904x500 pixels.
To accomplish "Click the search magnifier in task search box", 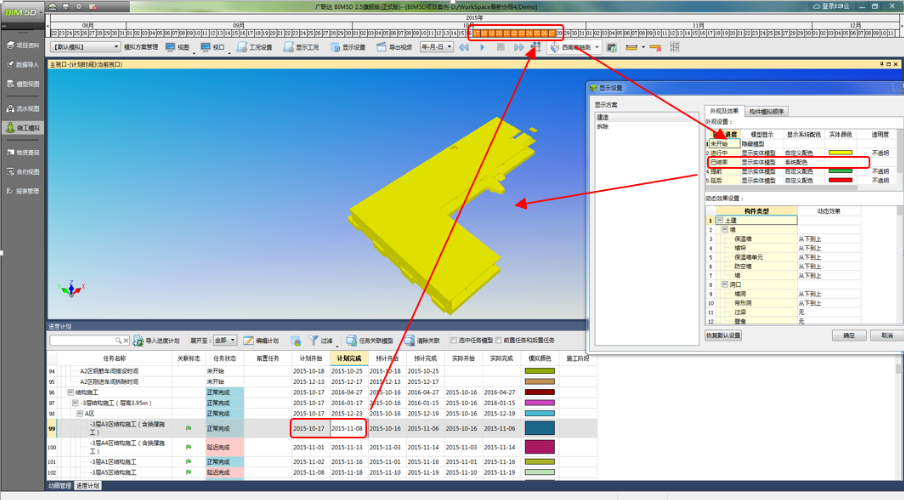I will 118,341.
